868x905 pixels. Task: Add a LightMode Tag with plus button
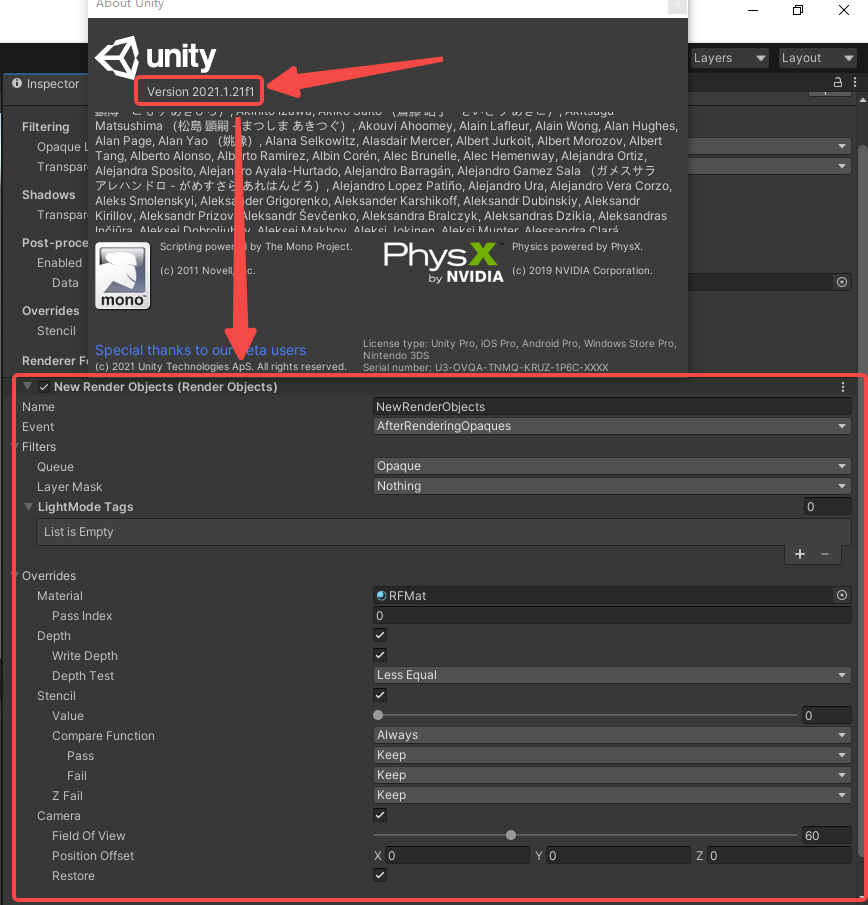799,554
